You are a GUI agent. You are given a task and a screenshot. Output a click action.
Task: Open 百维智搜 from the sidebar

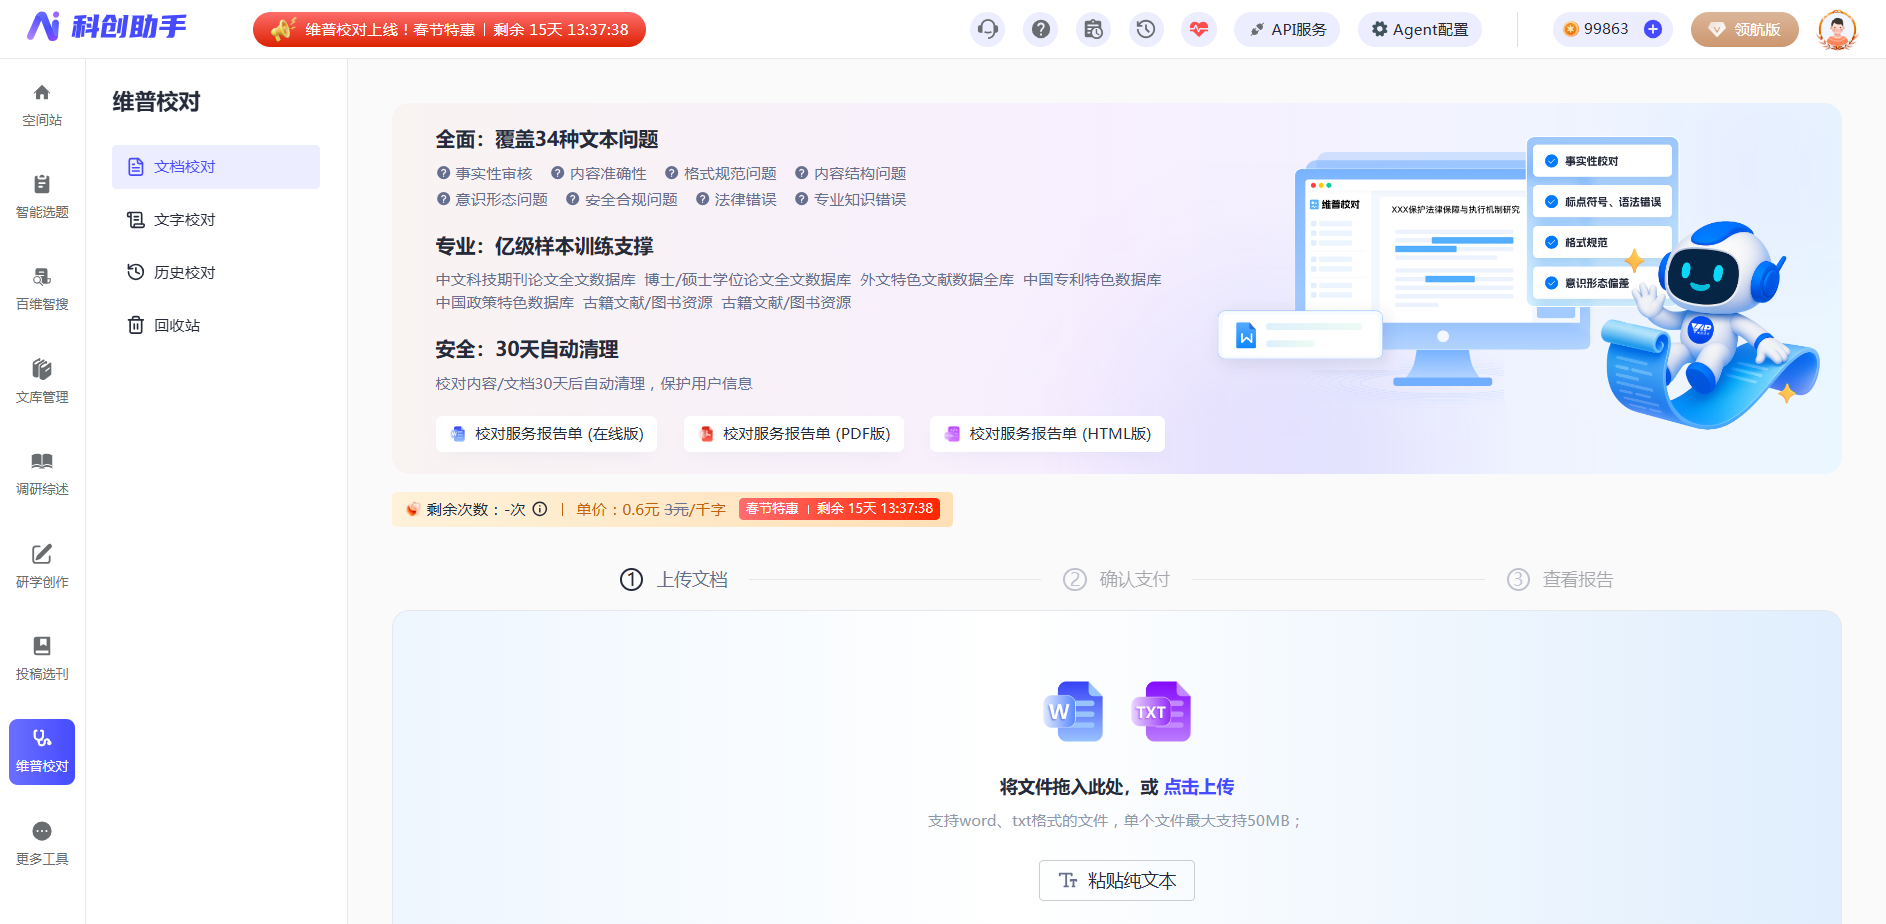[x=41, y=289]
